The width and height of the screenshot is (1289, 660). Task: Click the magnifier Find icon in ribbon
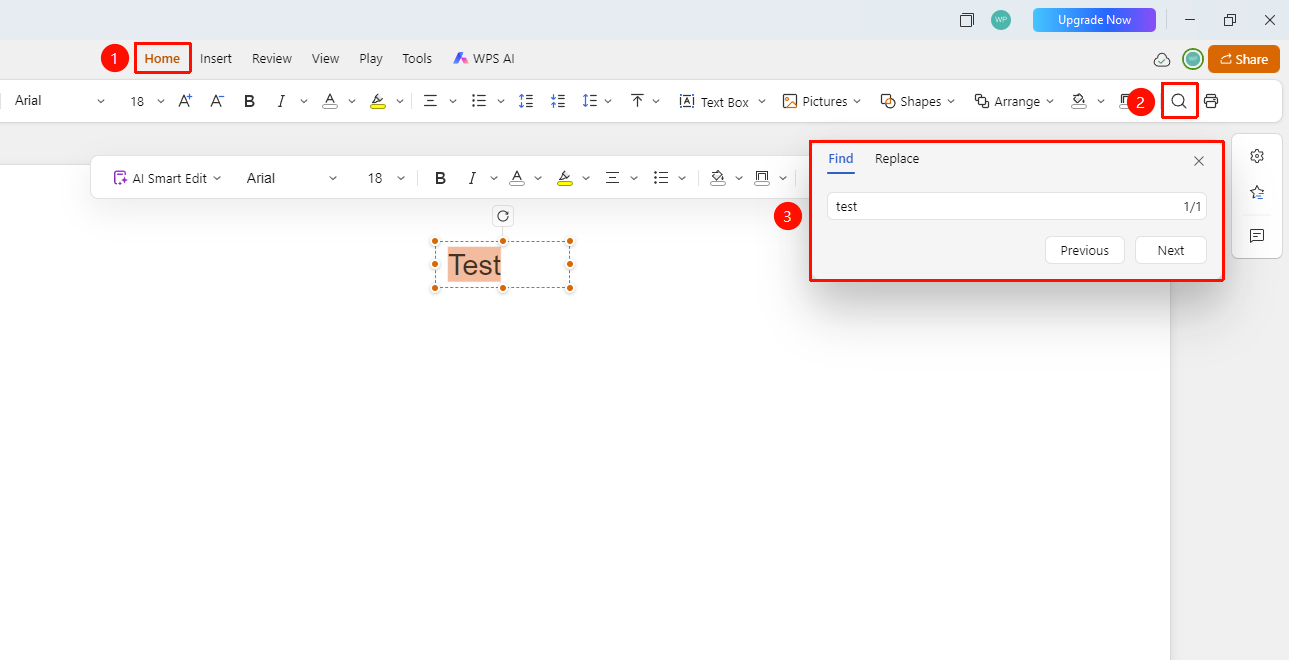click(1179, 101)
